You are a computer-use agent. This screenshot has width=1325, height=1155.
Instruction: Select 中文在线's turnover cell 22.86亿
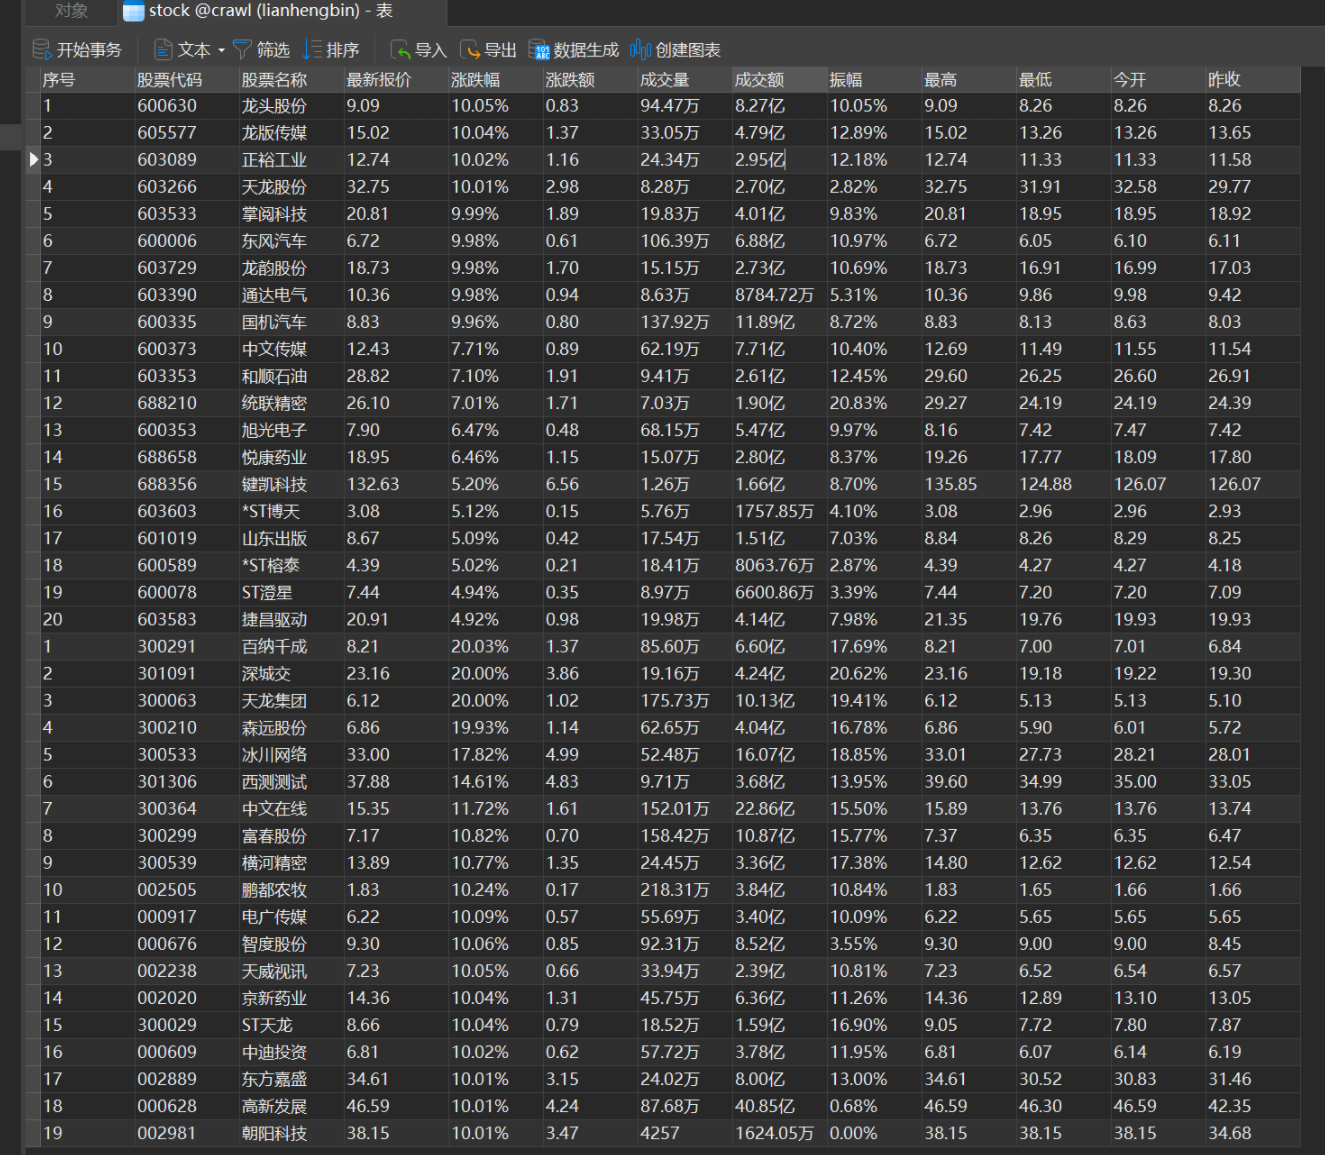coord(779,807)
